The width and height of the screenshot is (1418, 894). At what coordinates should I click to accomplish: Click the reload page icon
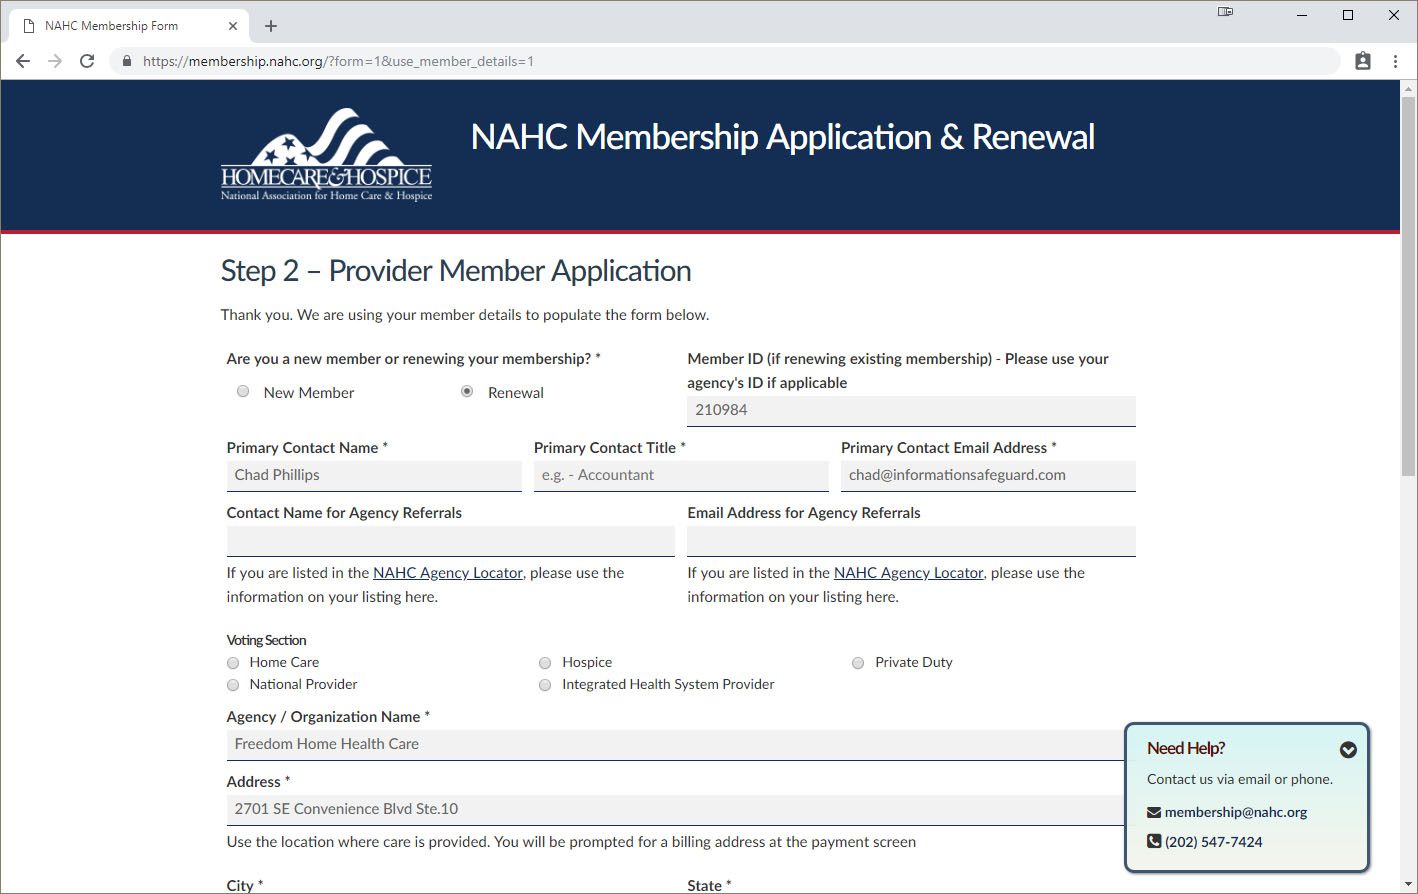click(x=87, y=61)
